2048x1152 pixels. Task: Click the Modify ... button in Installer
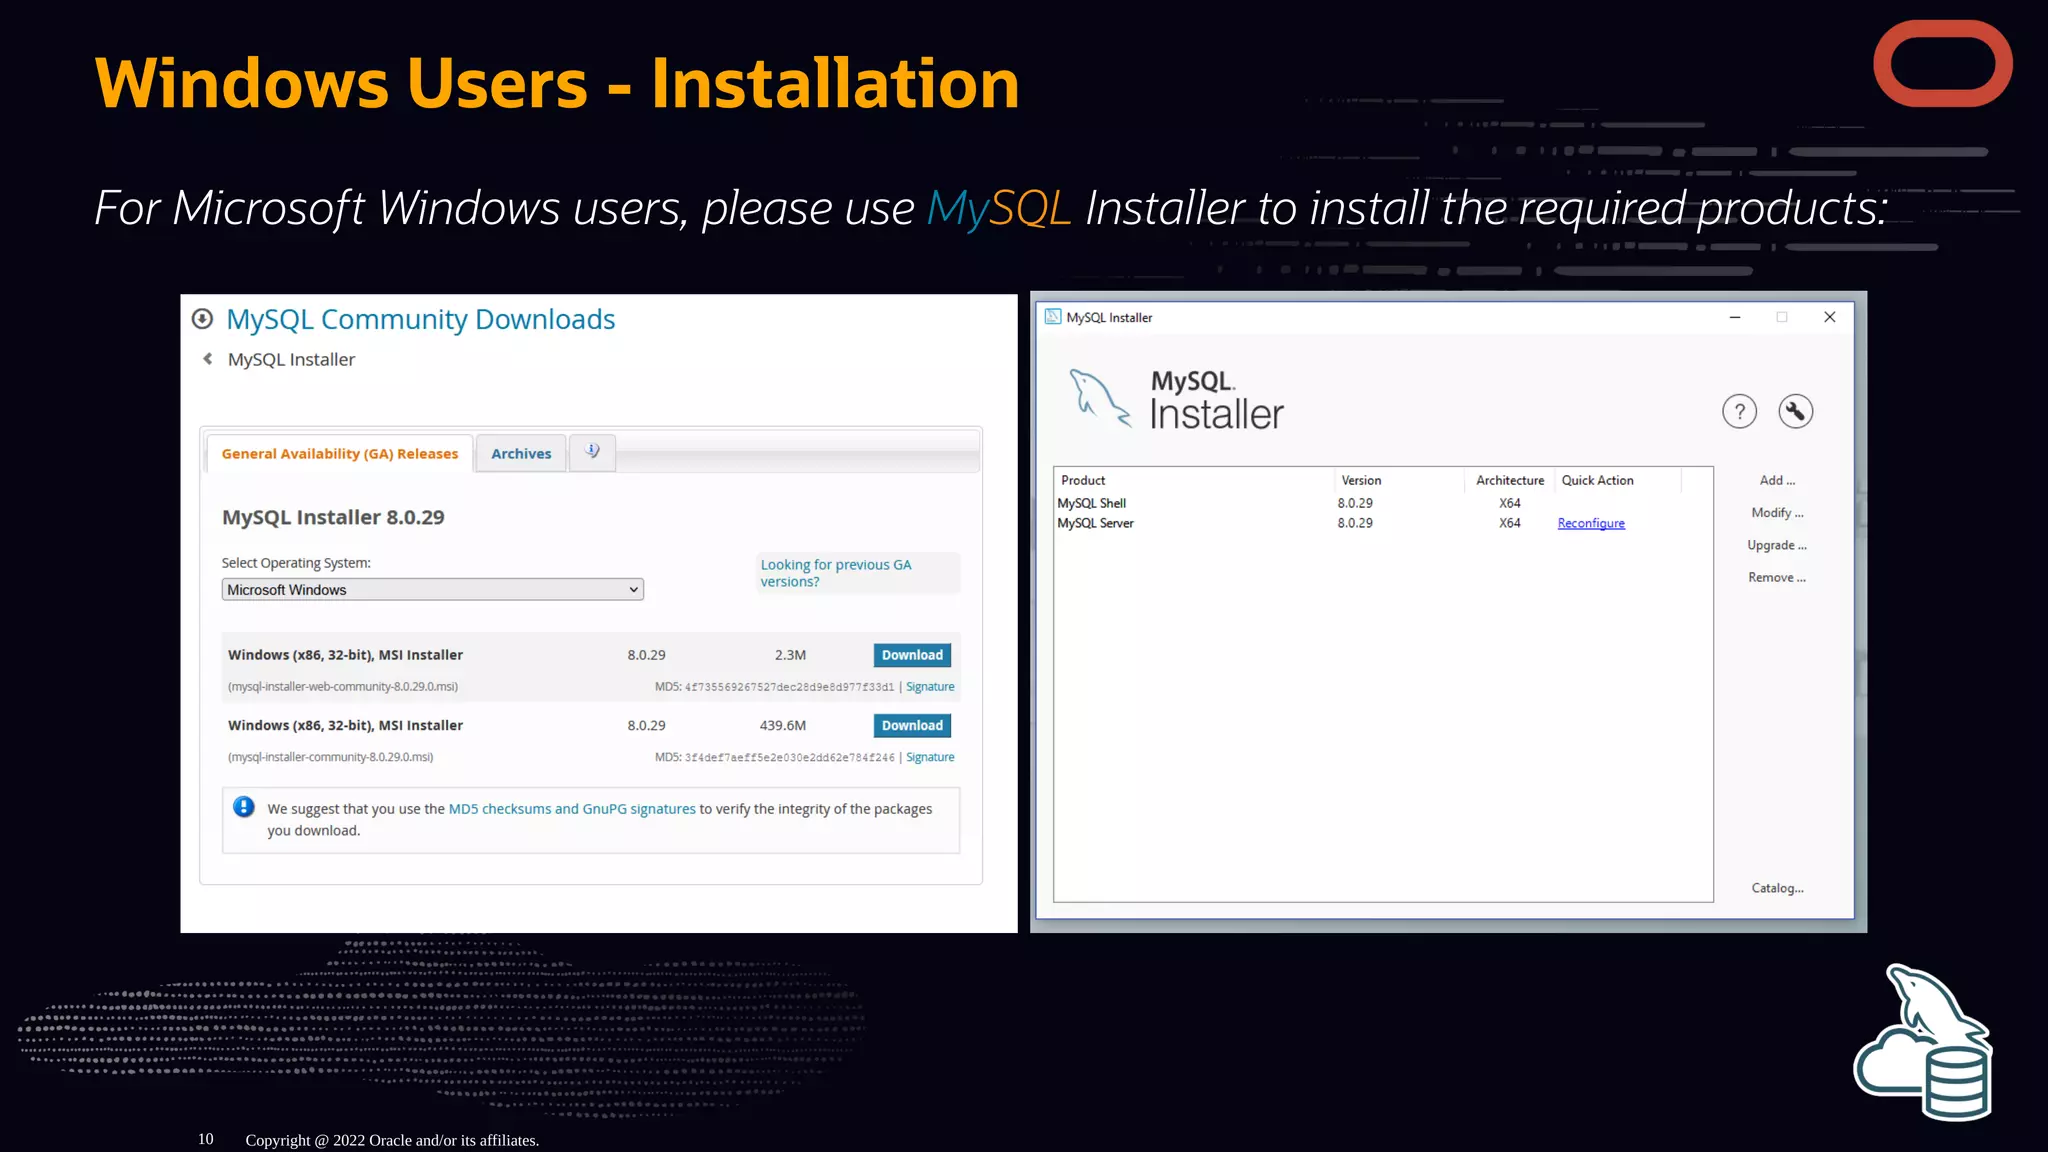1777,513
